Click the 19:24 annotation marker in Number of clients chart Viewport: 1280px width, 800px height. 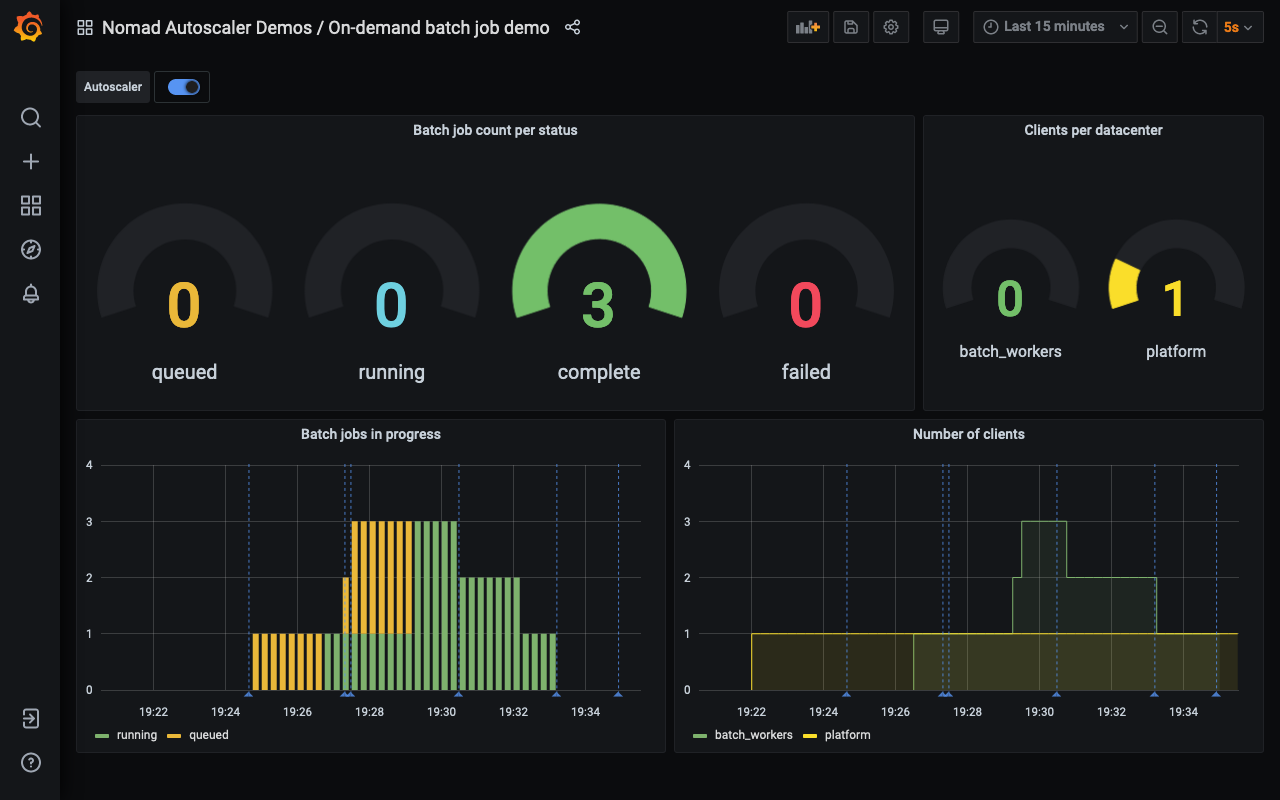846,693
